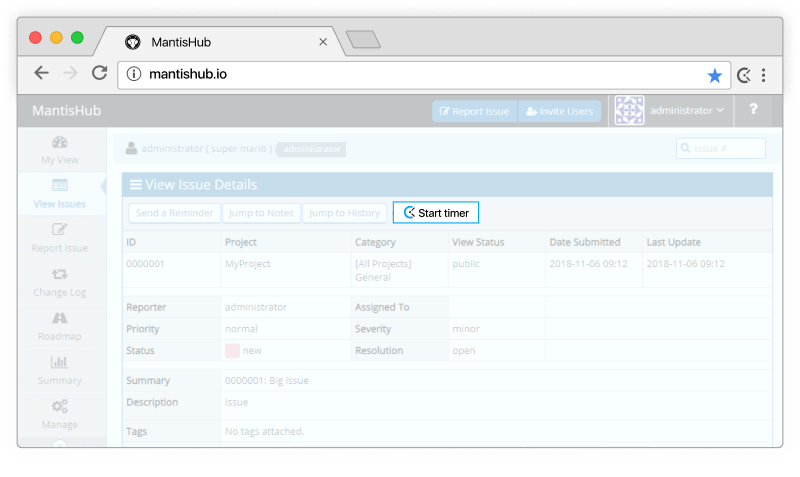Expand the administrator account dropdown
The image size is (800, 477).
click(687, 110)
